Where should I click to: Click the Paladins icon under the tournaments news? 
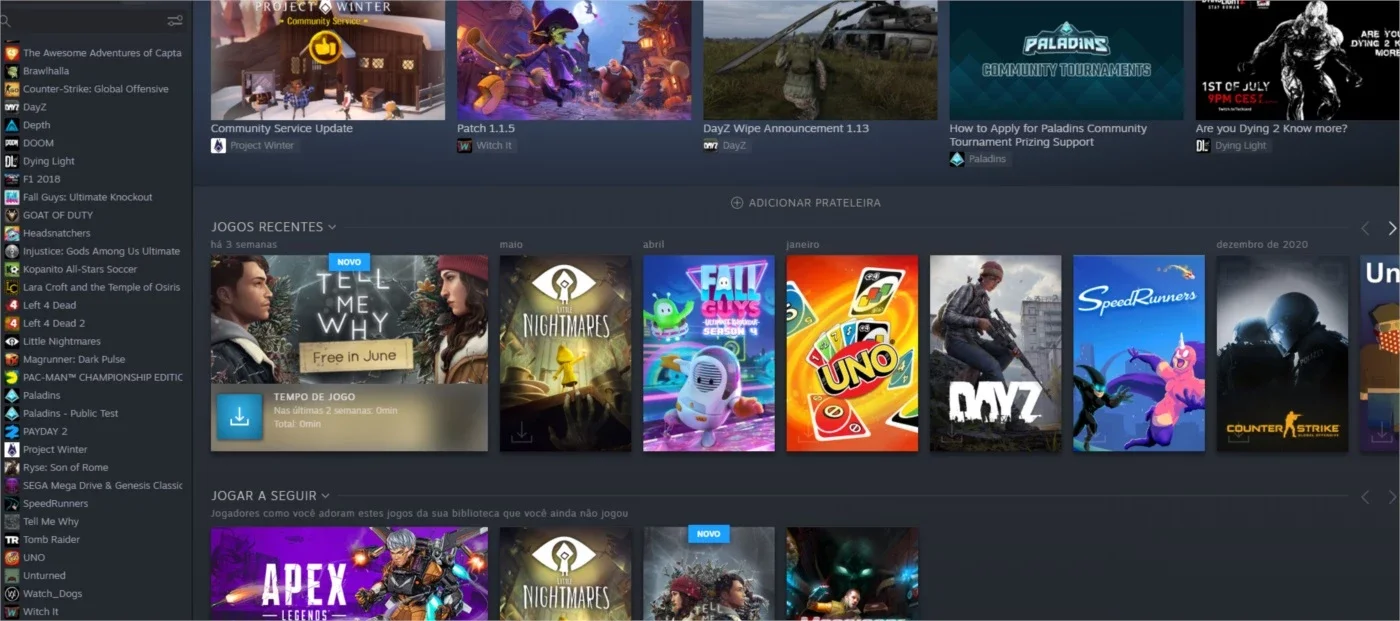[957, 159]
